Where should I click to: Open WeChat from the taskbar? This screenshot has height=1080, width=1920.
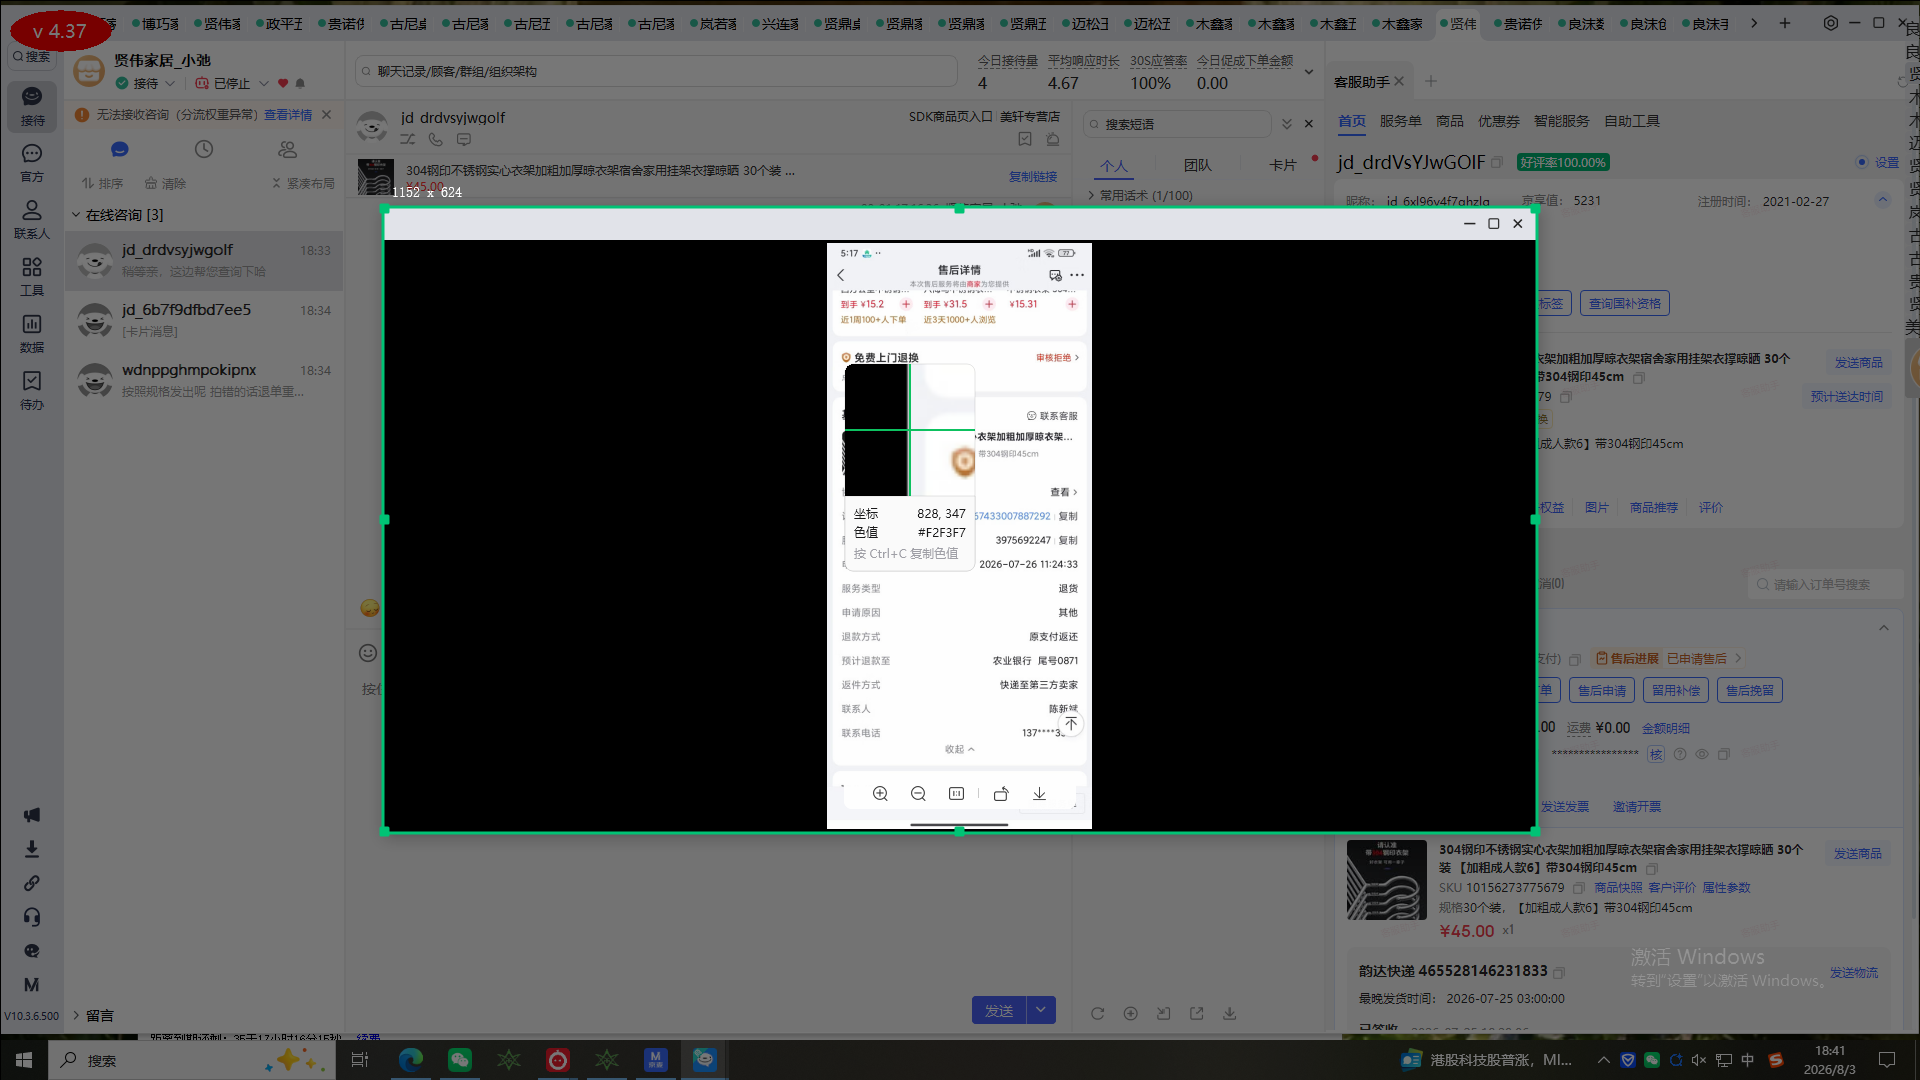tap(459, 1060)
